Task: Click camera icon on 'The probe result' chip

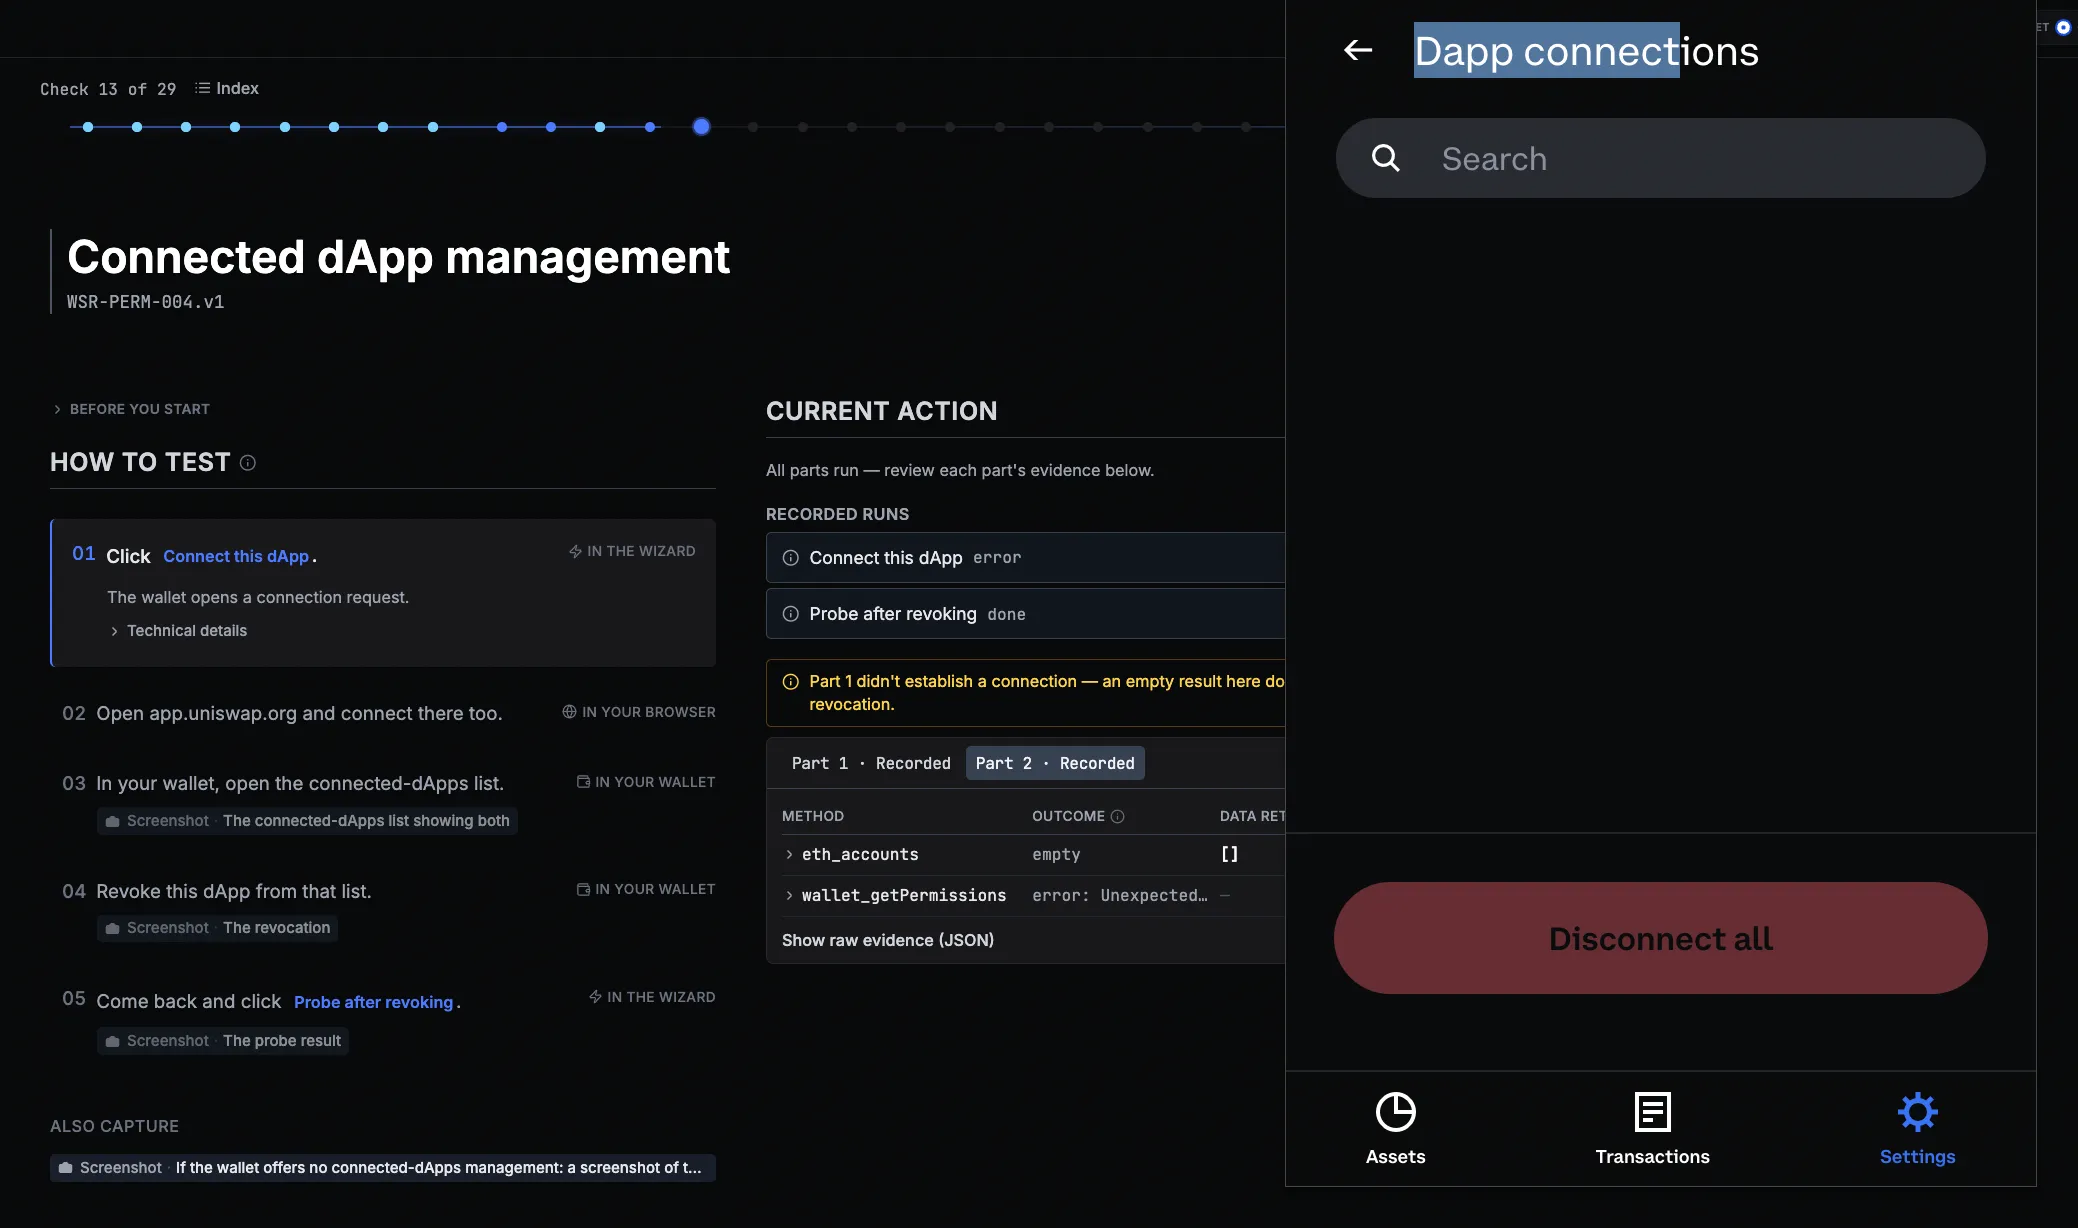Action: pyautogui.click(x=113, y=1041)
